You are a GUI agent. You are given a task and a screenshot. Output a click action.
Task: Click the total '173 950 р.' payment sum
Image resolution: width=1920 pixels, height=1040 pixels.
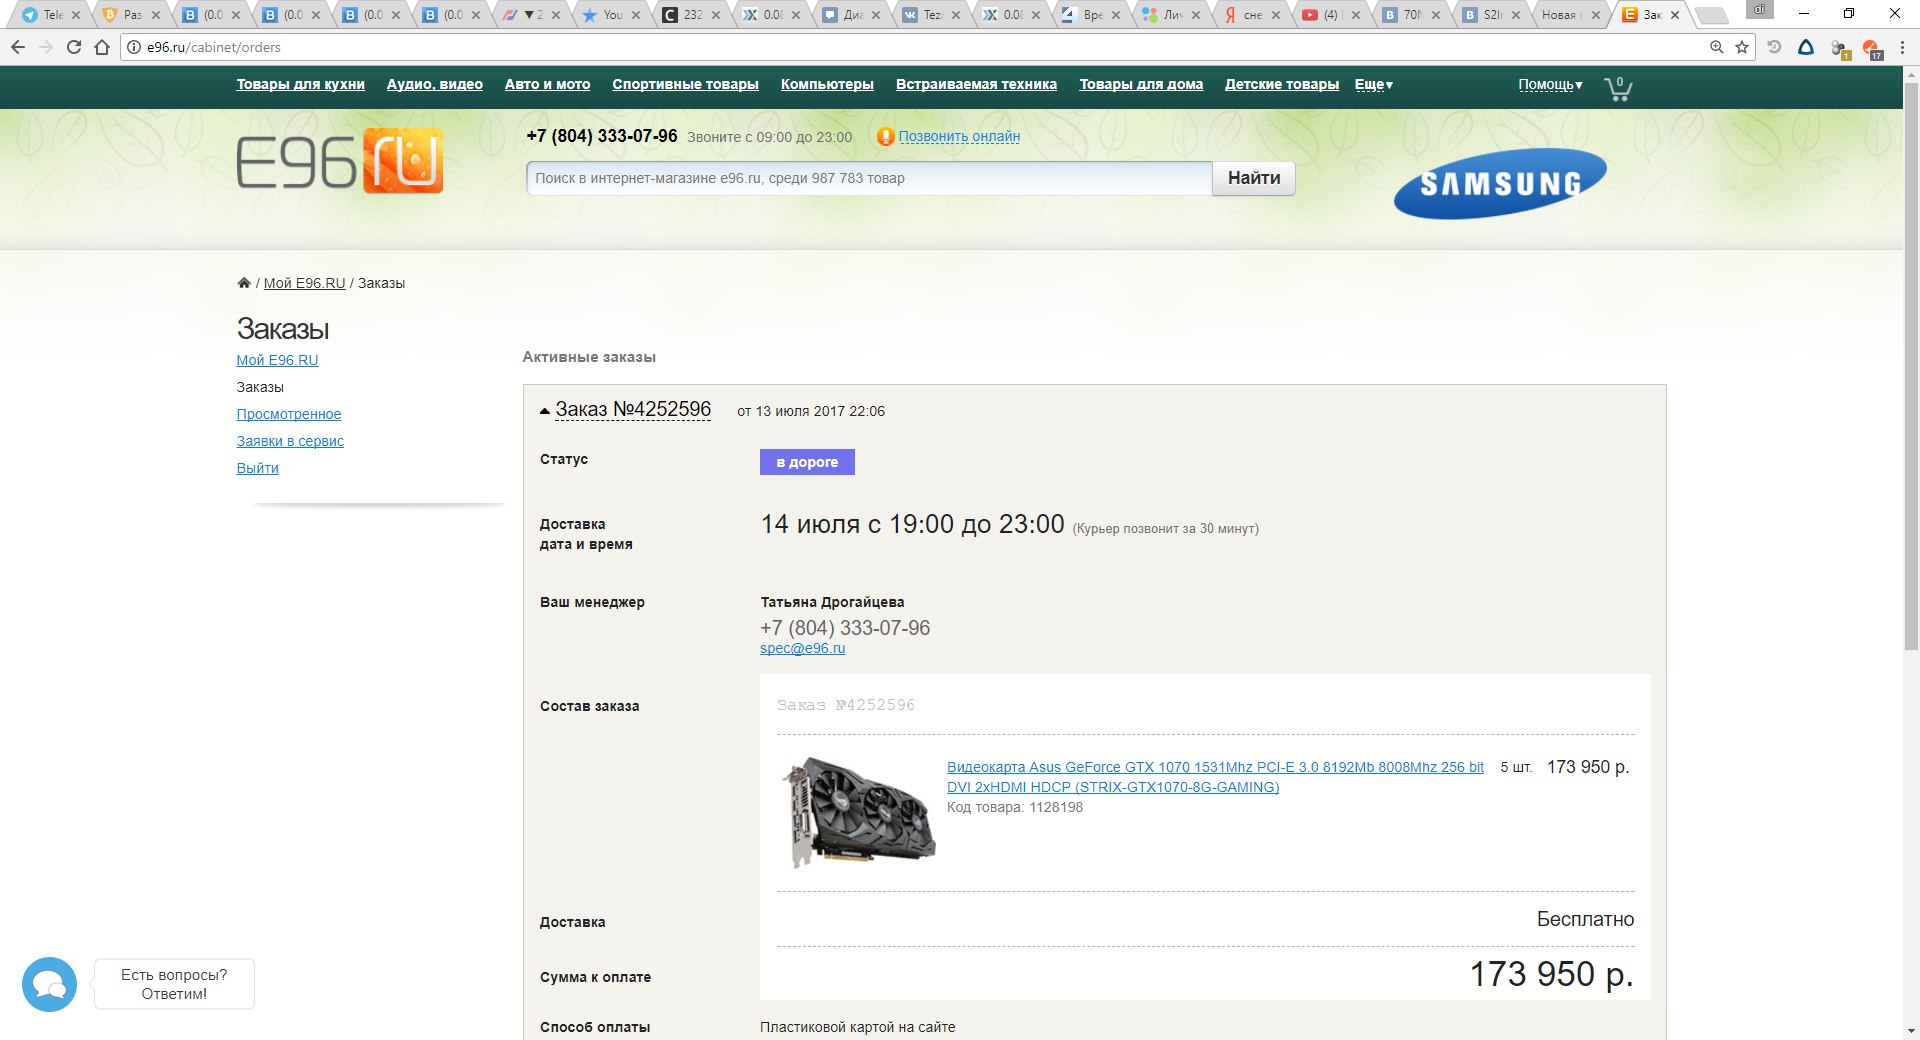[x=1551, y=974]
